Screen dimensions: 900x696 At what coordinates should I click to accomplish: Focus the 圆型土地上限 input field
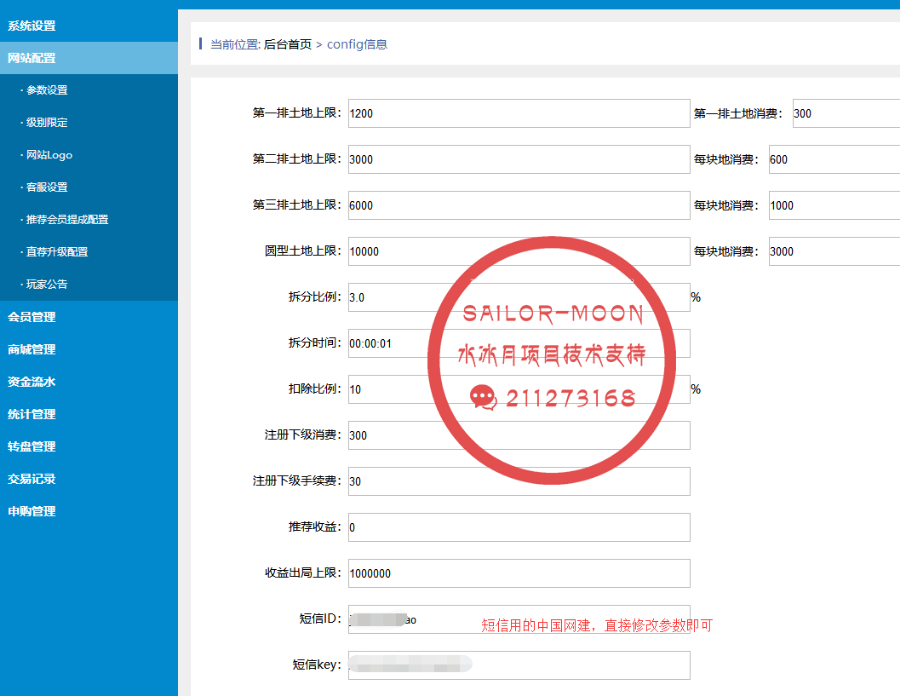click(519, 251)
